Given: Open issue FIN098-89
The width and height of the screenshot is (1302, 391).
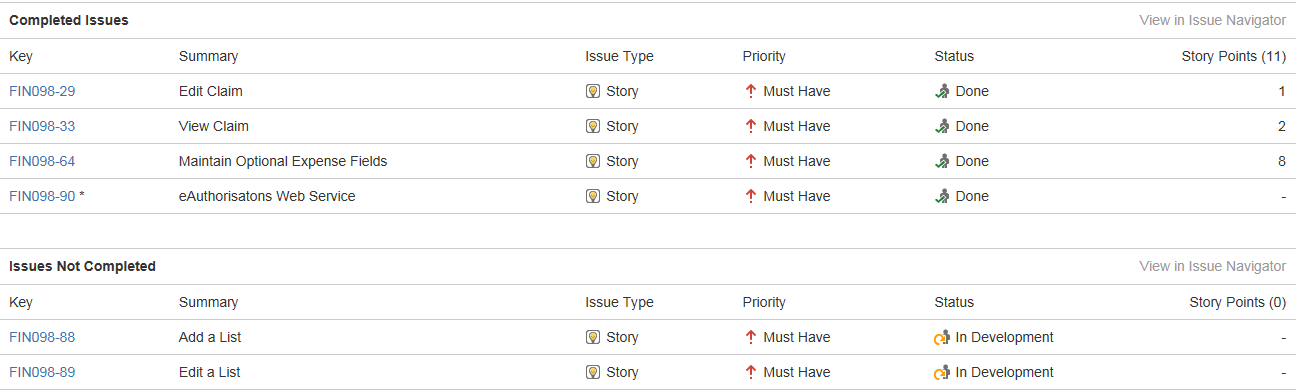Looking at the screenshot, I should tap(42, 372).
